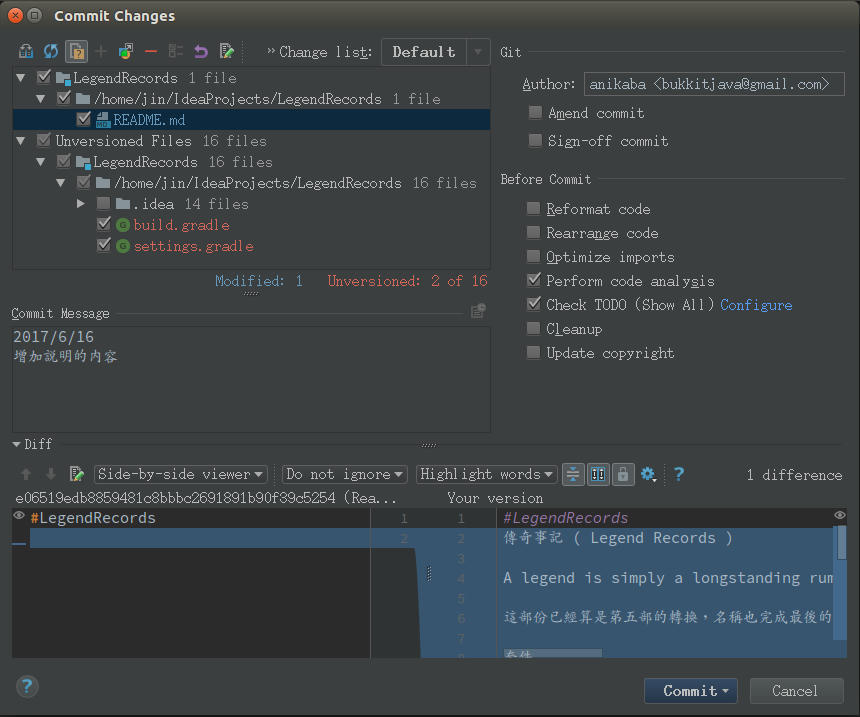Screen dimensions: 860x717
Task: Collapse the LegendRecords 16 files node
Action: 41,162
